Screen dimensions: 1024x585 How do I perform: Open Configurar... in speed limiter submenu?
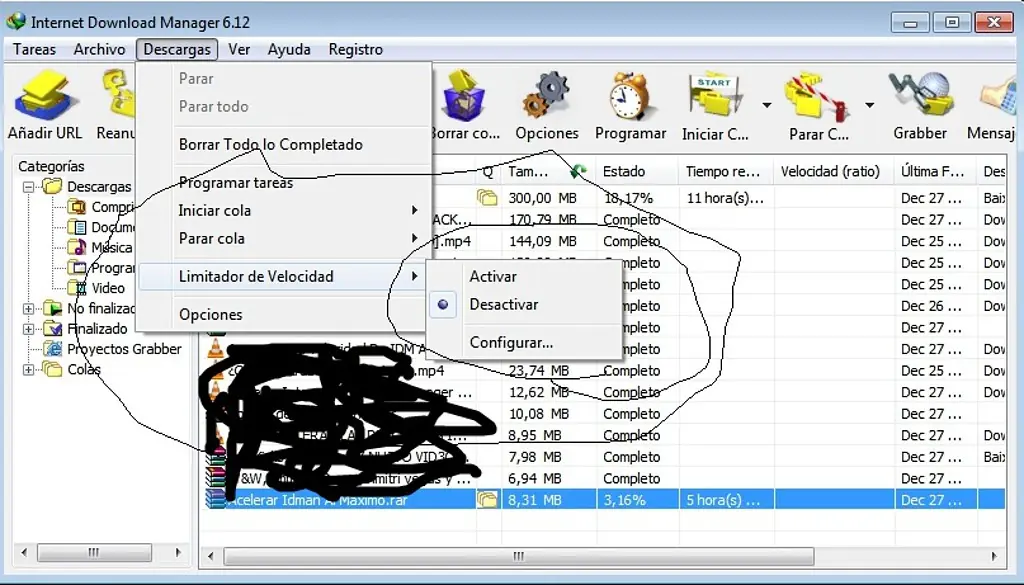click(x=511, y=342)
